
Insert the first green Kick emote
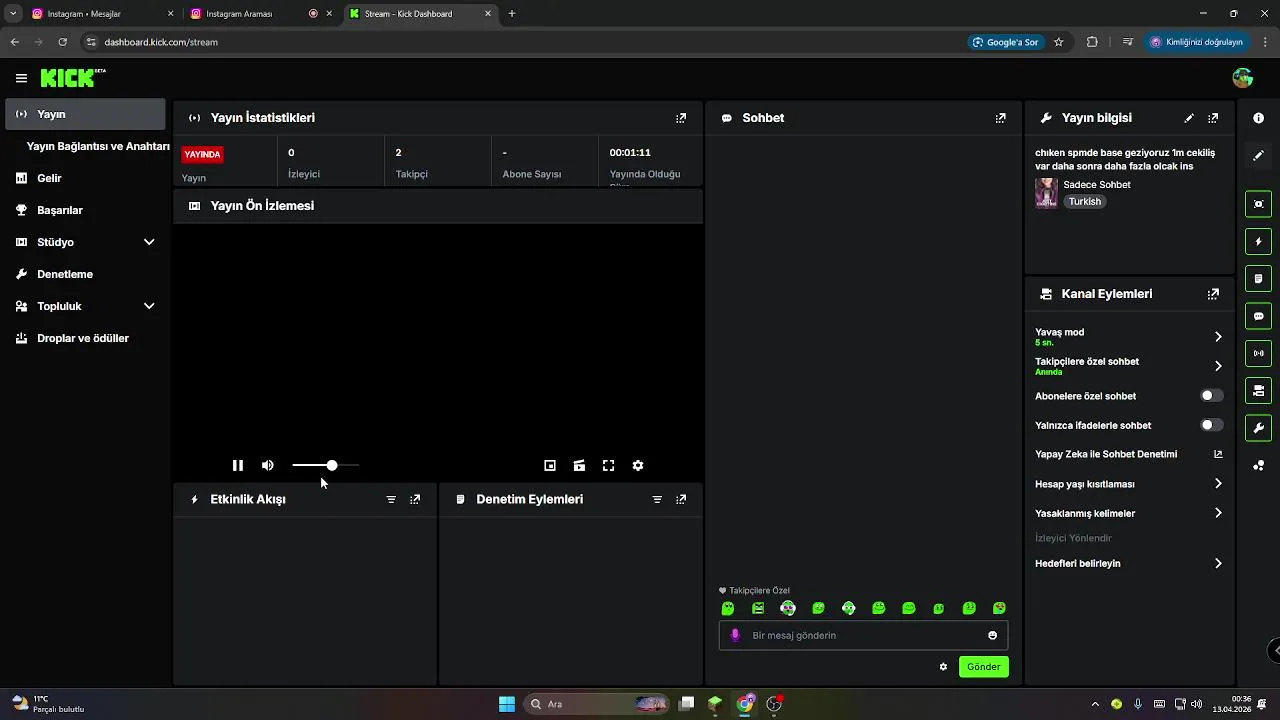pos(728,608)
